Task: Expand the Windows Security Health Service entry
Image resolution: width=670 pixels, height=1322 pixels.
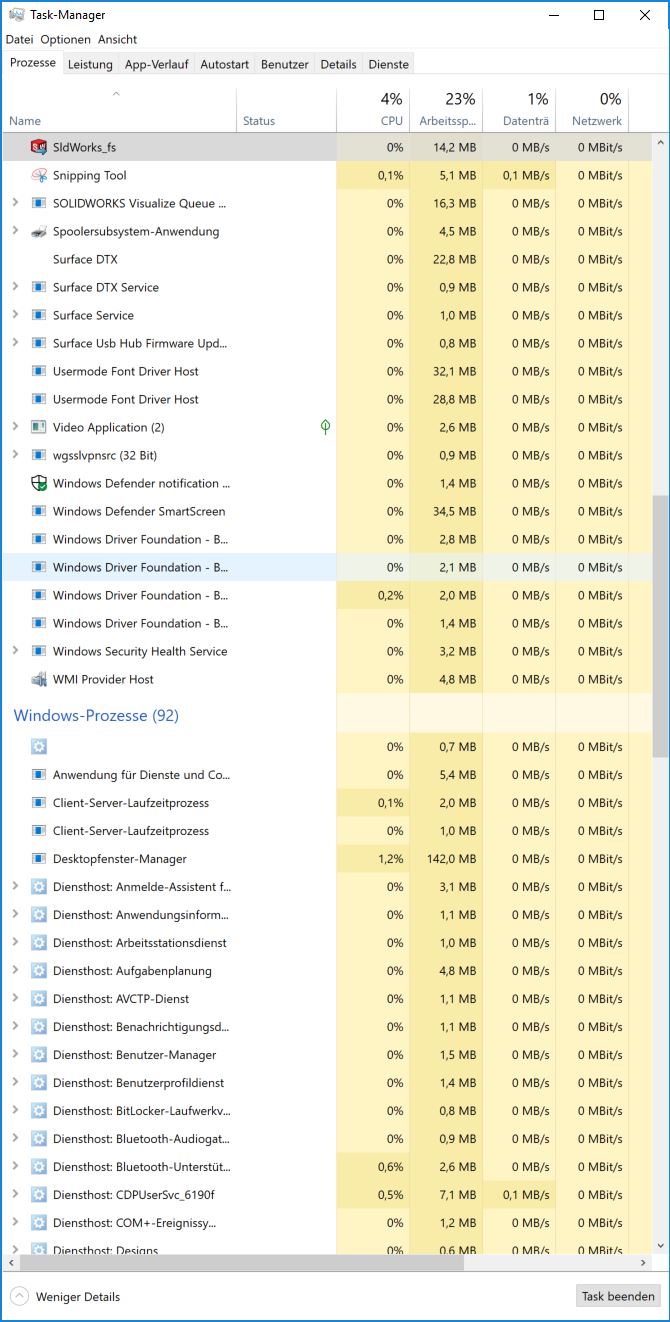Action: coord(15,651)
